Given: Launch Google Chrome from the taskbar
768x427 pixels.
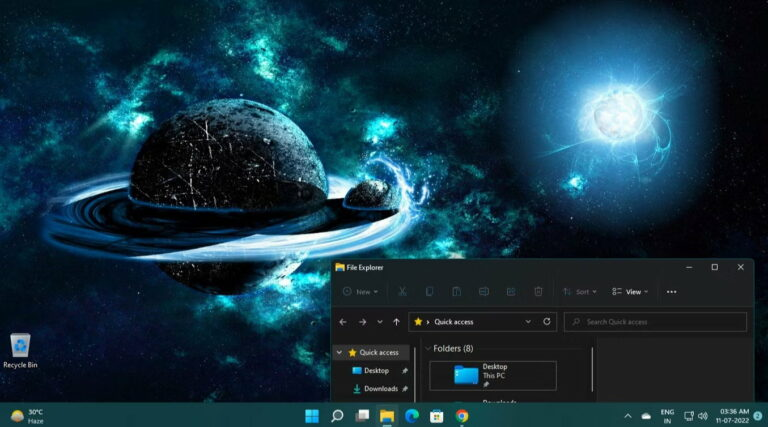Looking at the screenshot, I should coord(461,416).
